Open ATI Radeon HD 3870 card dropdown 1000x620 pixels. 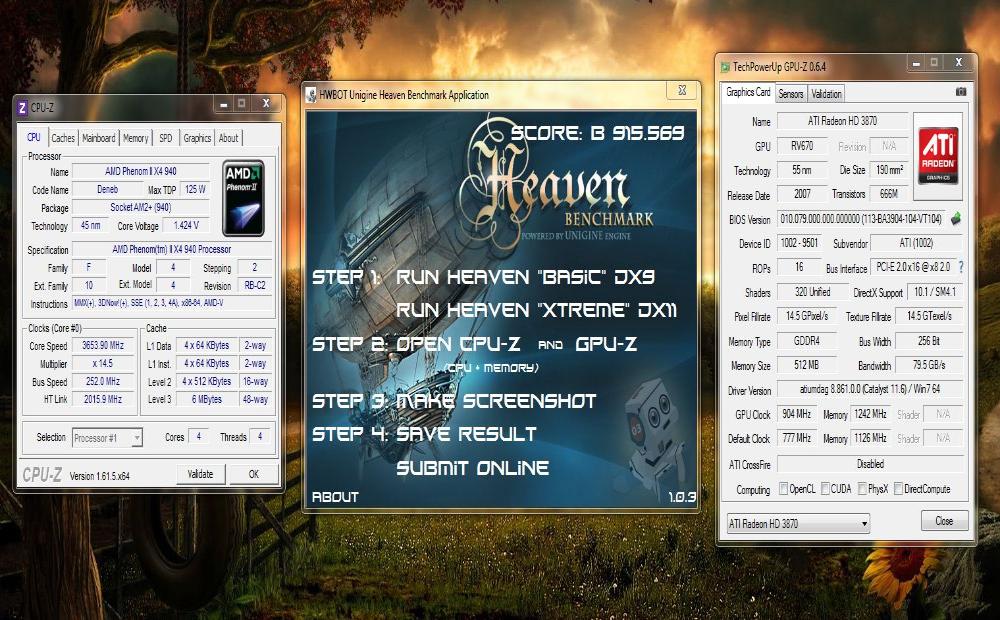[798, 524]
